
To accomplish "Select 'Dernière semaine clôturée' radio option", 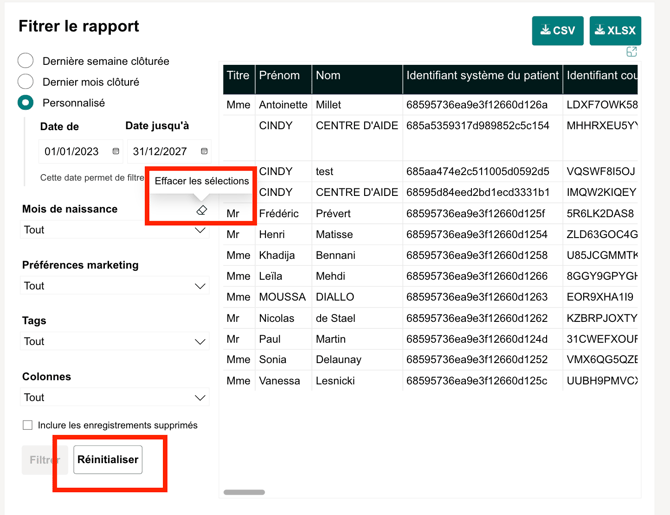I will (26, 61).
